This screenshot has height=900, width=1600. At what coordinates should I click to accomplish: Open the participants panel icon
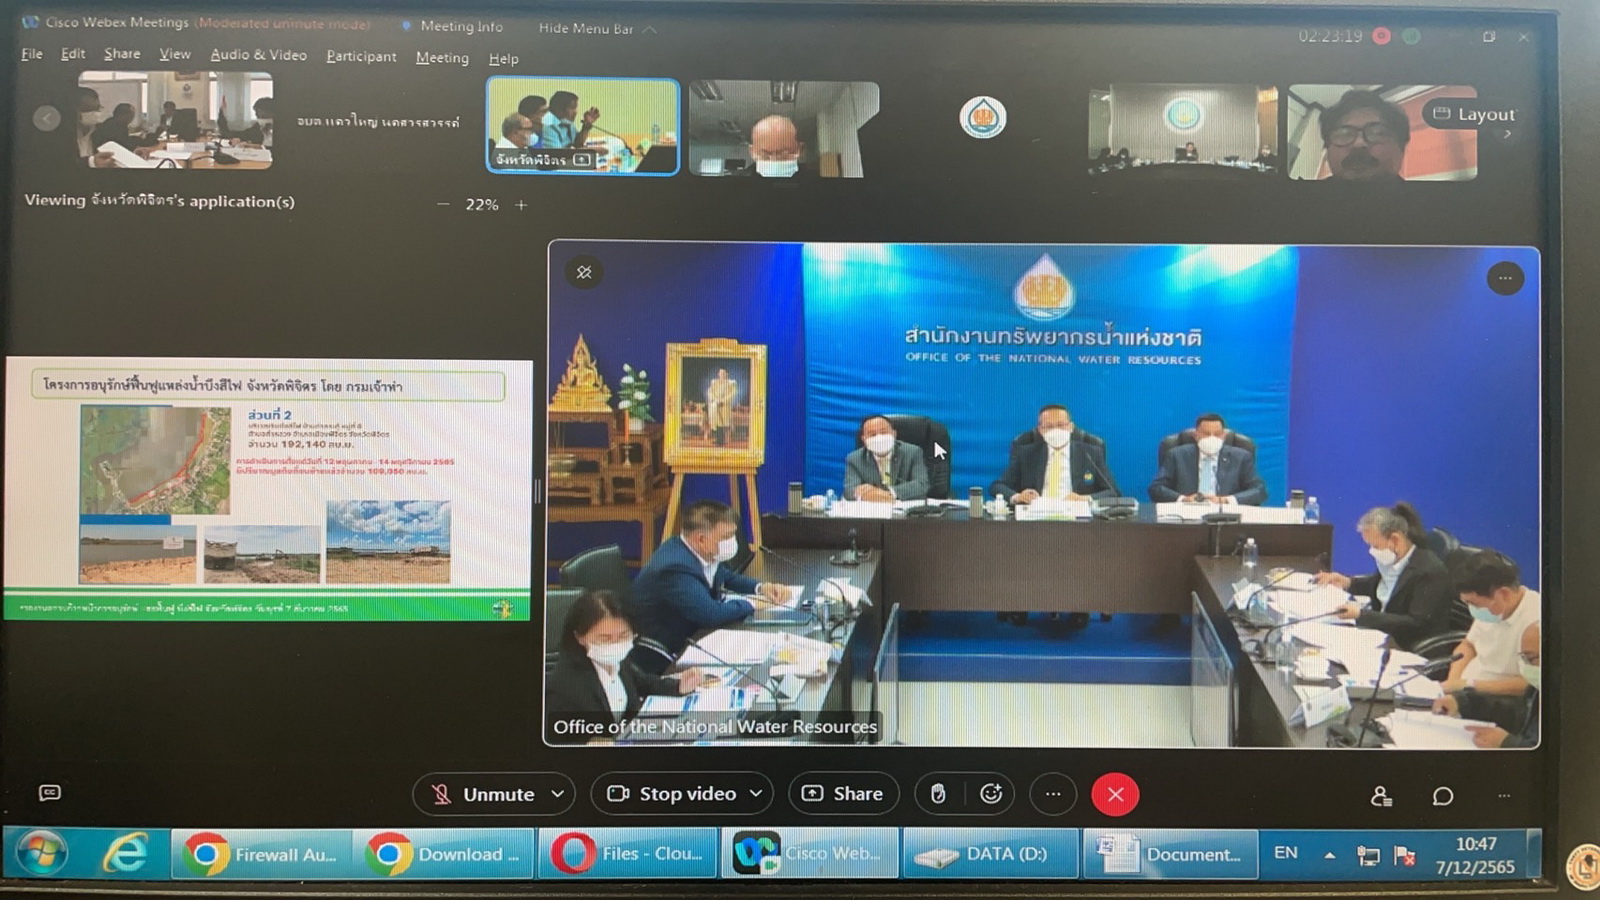[1381, 796]
